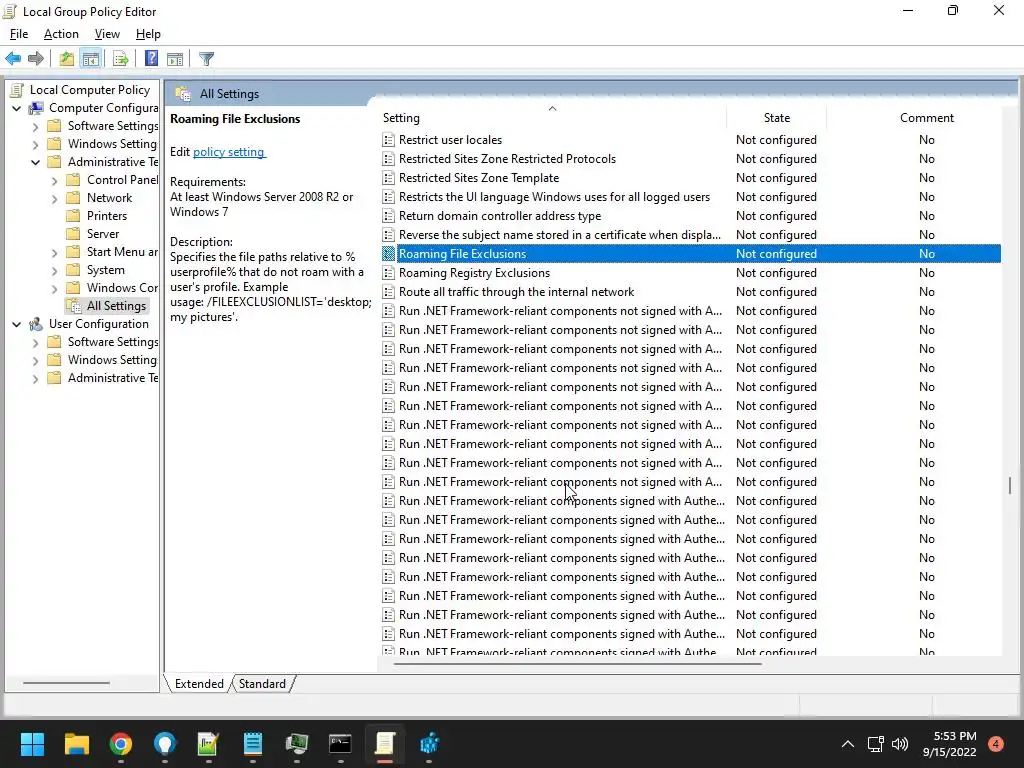Click the Local Computer Policy root icon

click(18, 90)
